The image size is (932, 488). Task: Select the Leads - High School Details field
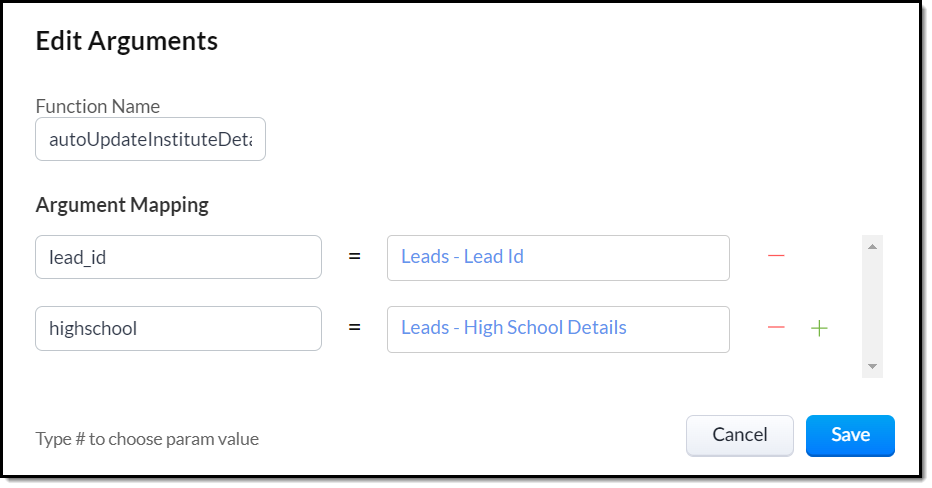[x=558, y=328]
